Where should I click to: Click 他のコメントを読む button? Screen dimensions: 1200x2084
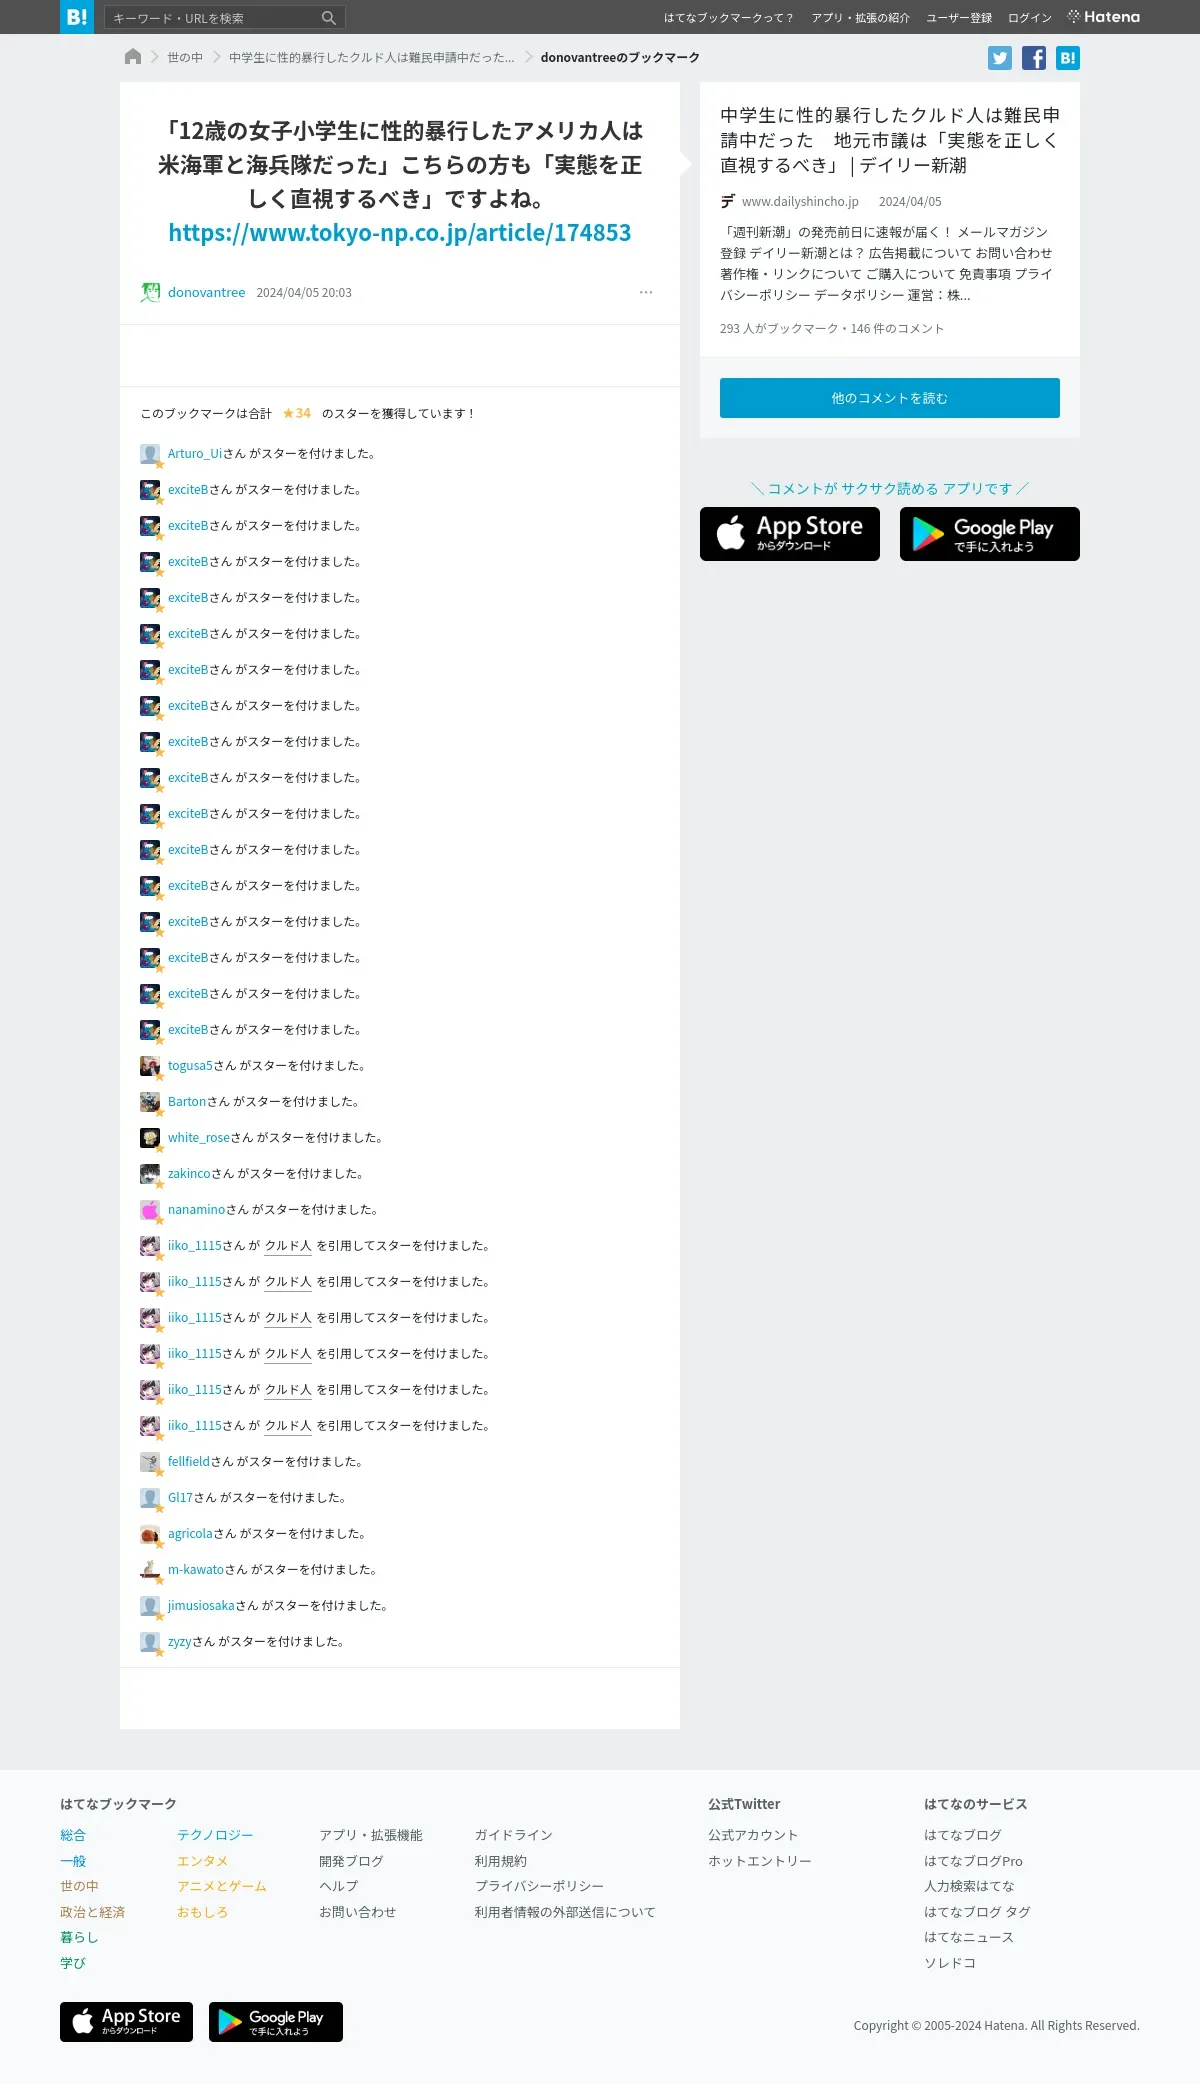[890, 398]
